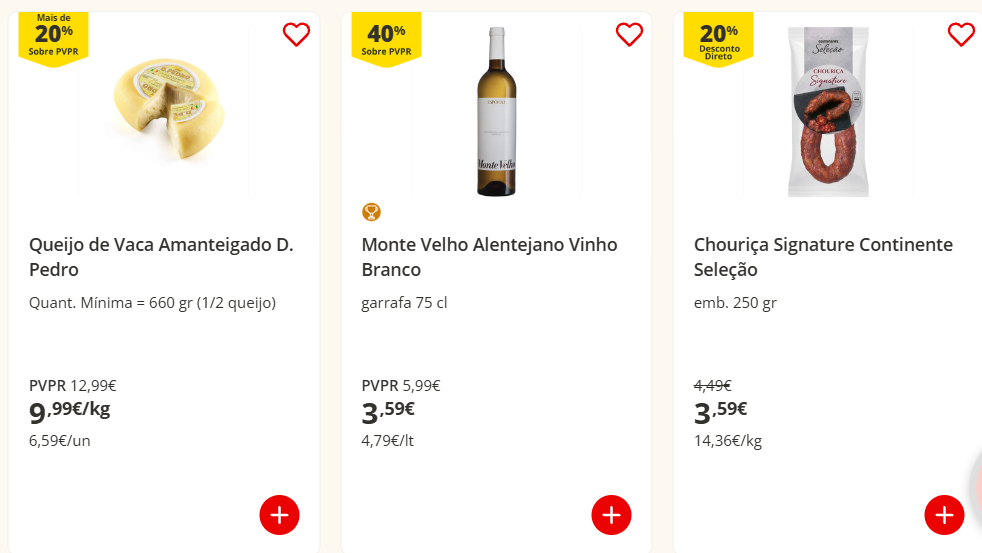Click the 40% Sobre PVPR badge
This screenshot has height=553, width=982.
(386, 38)
